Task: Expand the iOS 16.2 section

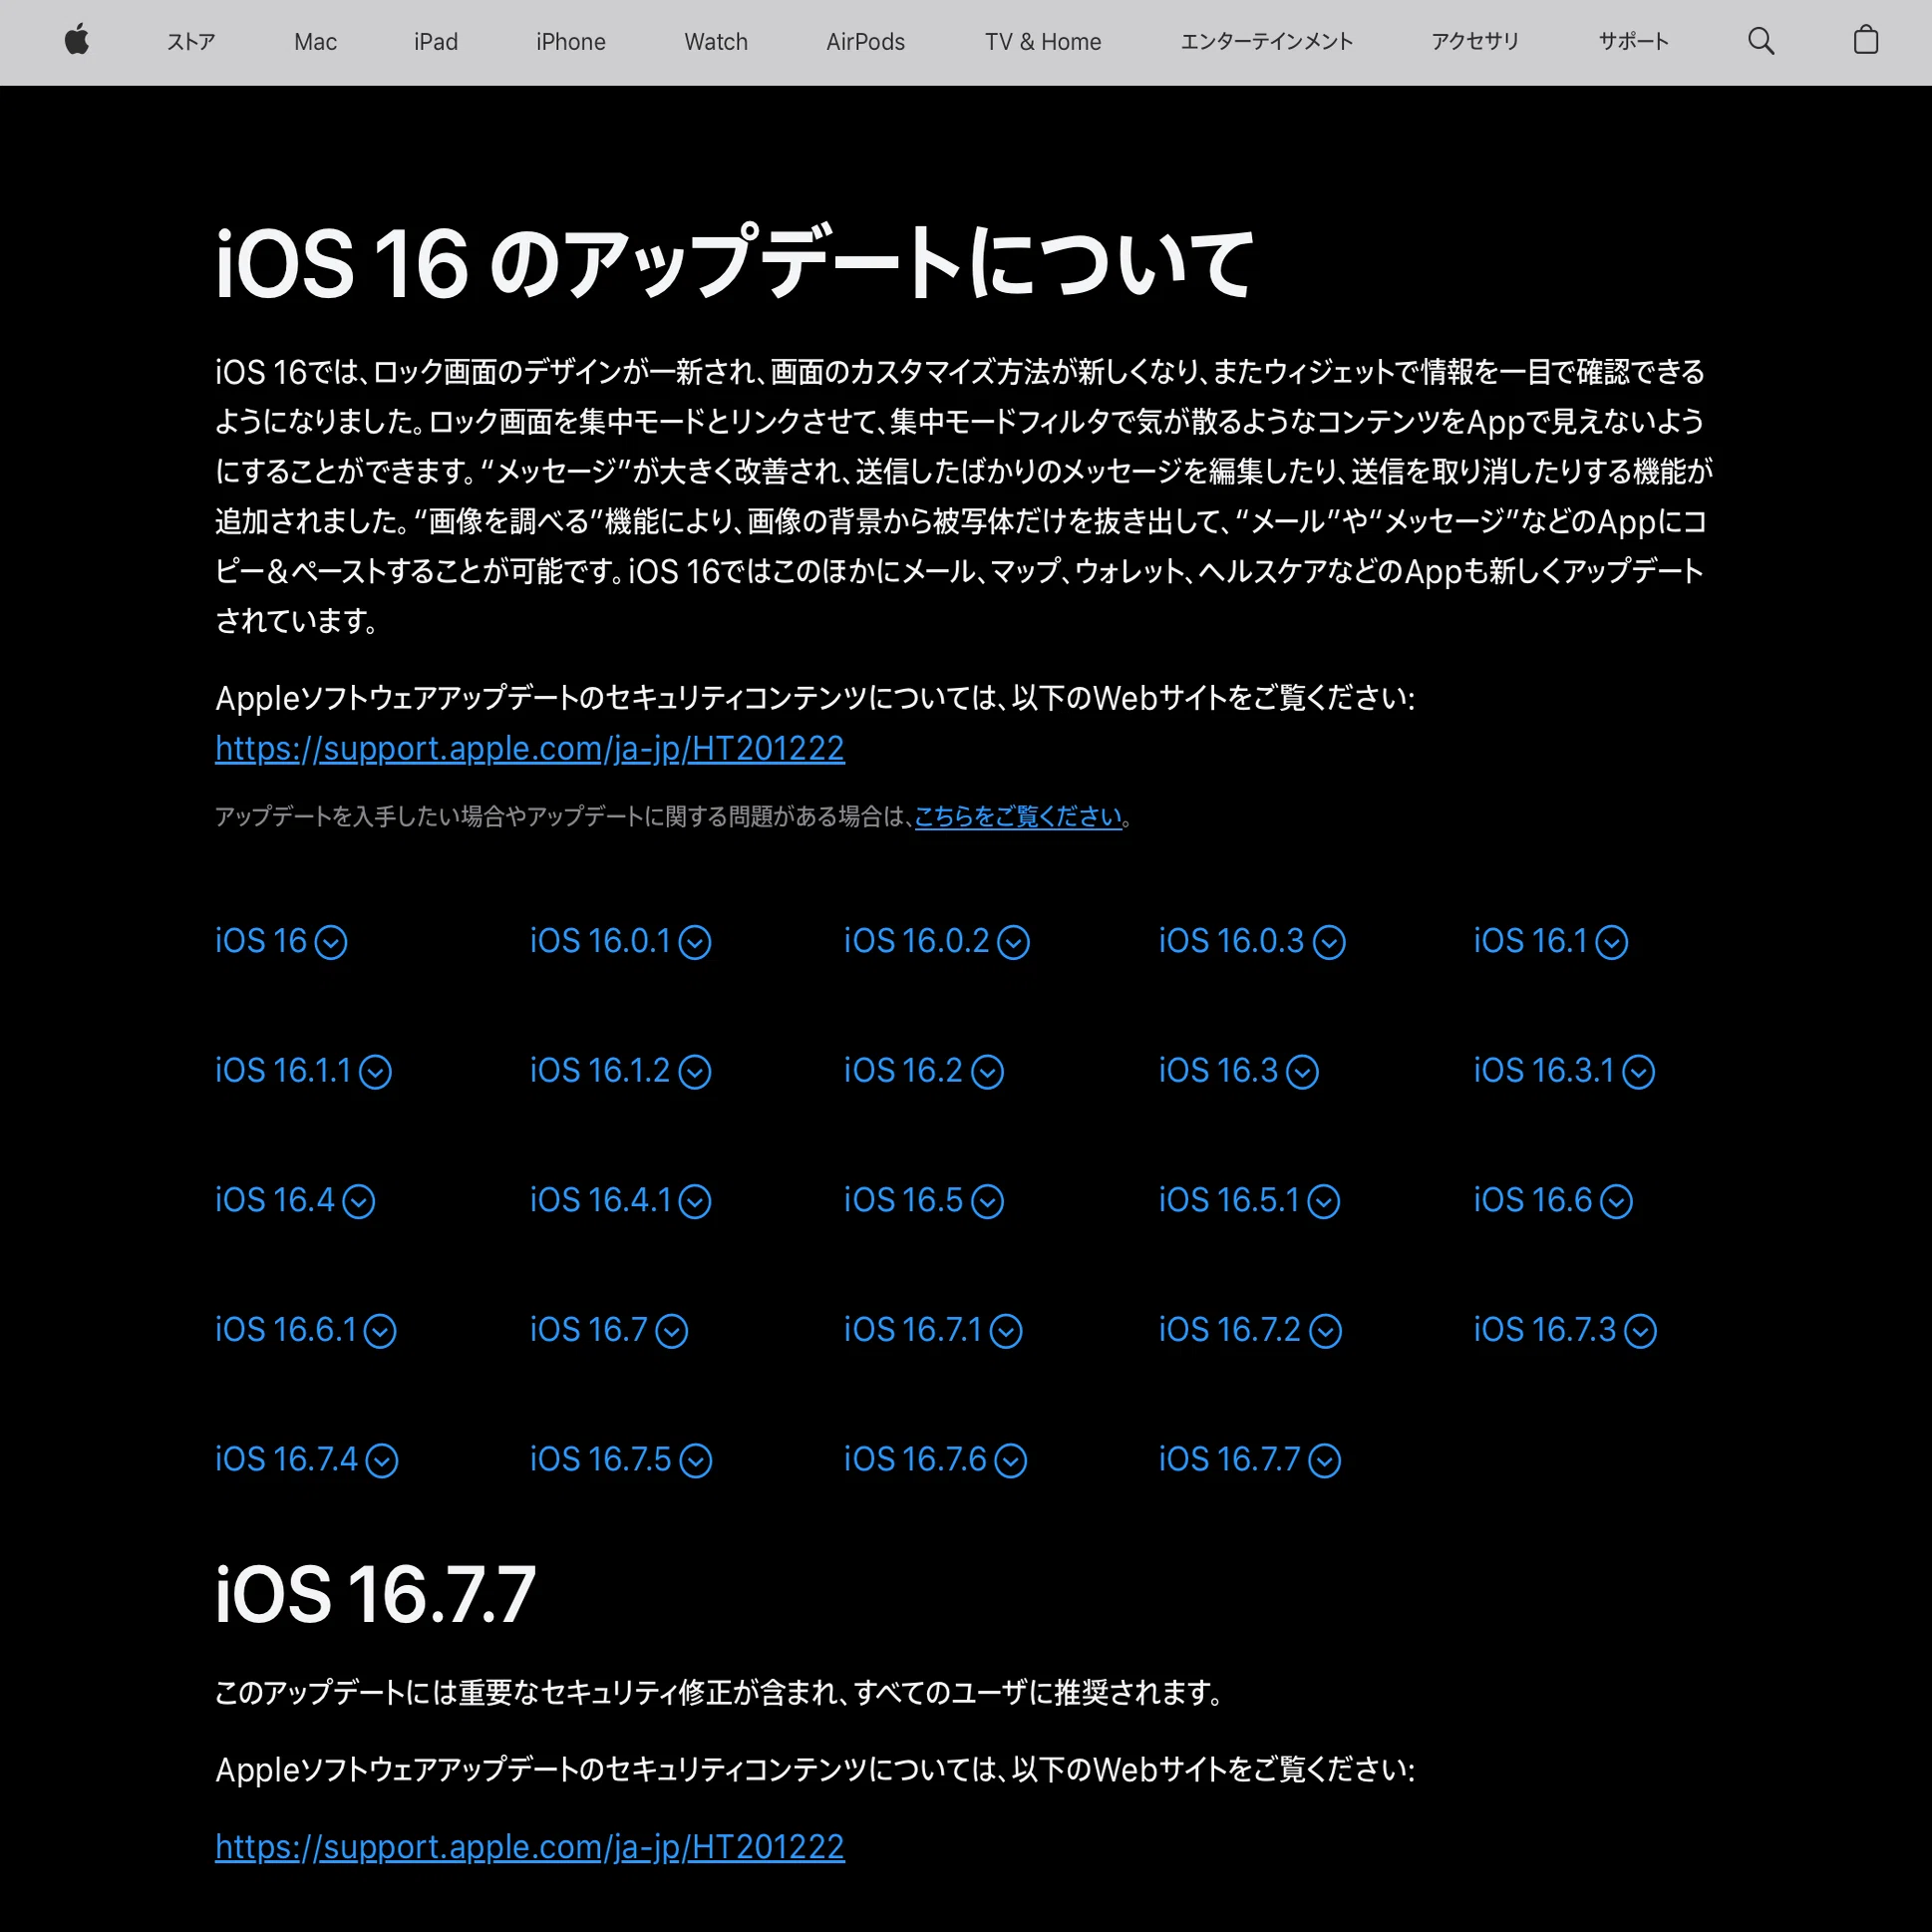Action: pos(923,1071)
